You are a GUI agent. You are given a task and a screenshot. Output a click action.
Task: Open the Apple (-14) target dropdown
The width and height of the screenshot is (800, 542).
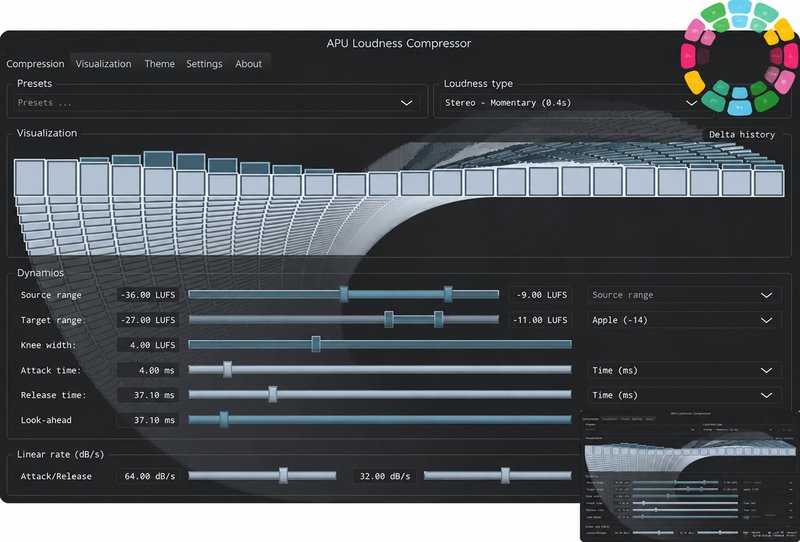pos(684,320)
